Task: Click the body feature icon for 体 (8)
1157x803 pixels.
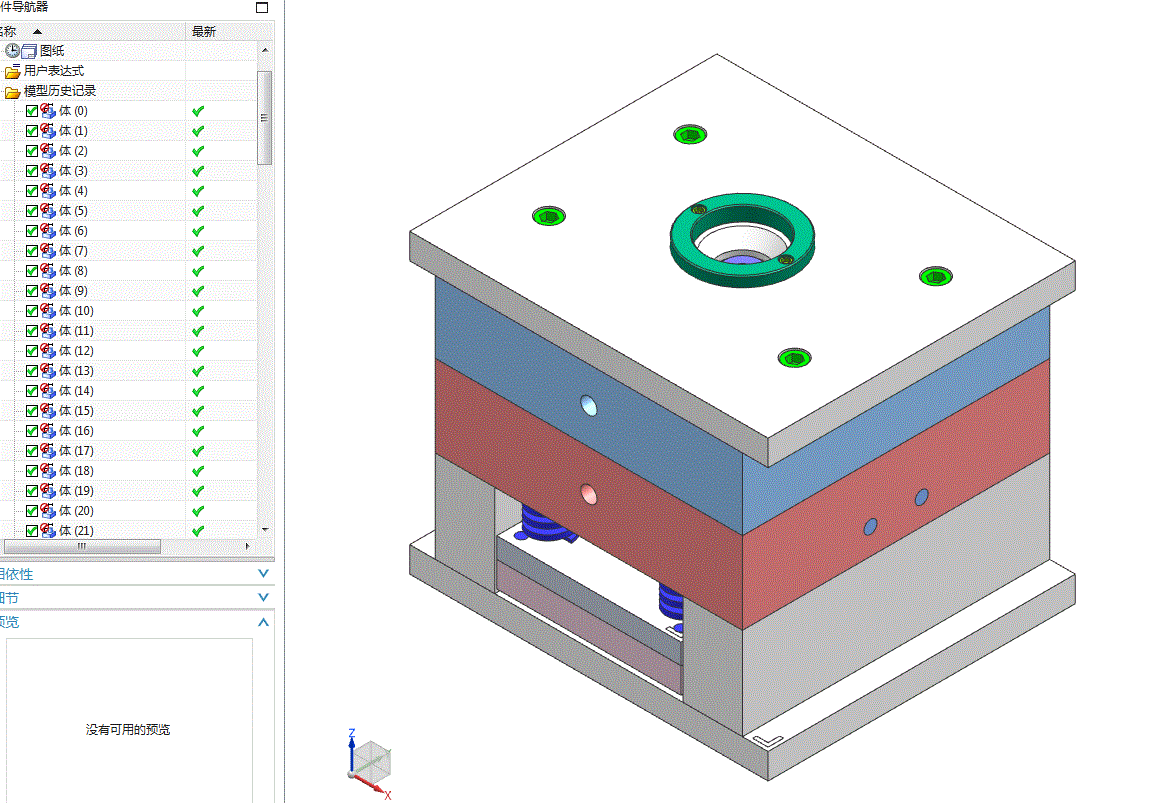Action: [x=48, y=270]
